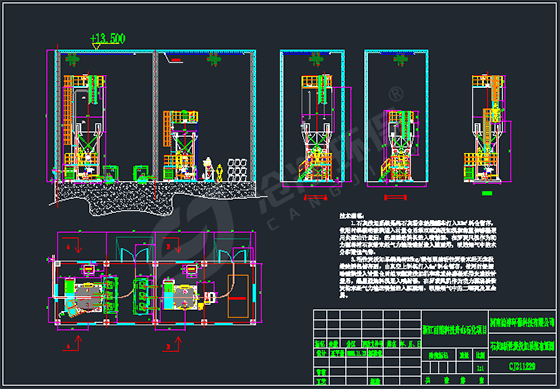Select the yellow elevation marker triangle under +13.500
Viewport: 560px width, 389px height.
pos(96,46)
